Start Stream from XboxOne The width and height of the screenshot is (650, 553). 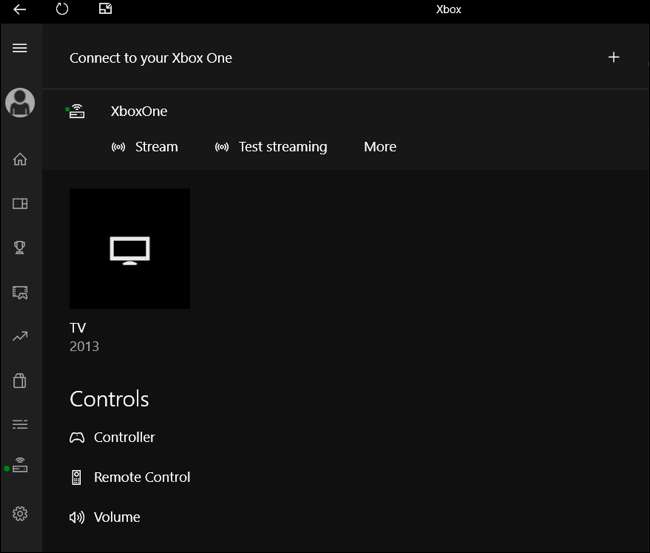145,147
